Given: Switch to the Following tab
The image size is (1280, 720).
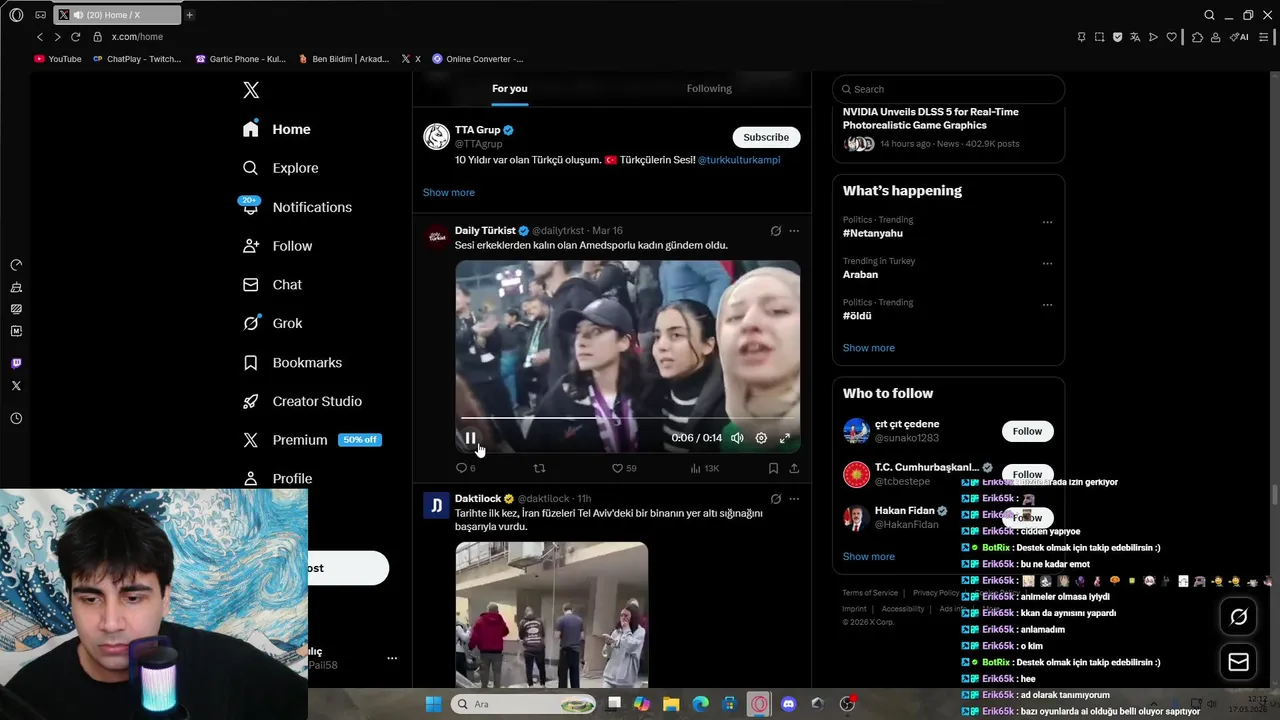Looking at the screenshot, I should tap(709, 89).
